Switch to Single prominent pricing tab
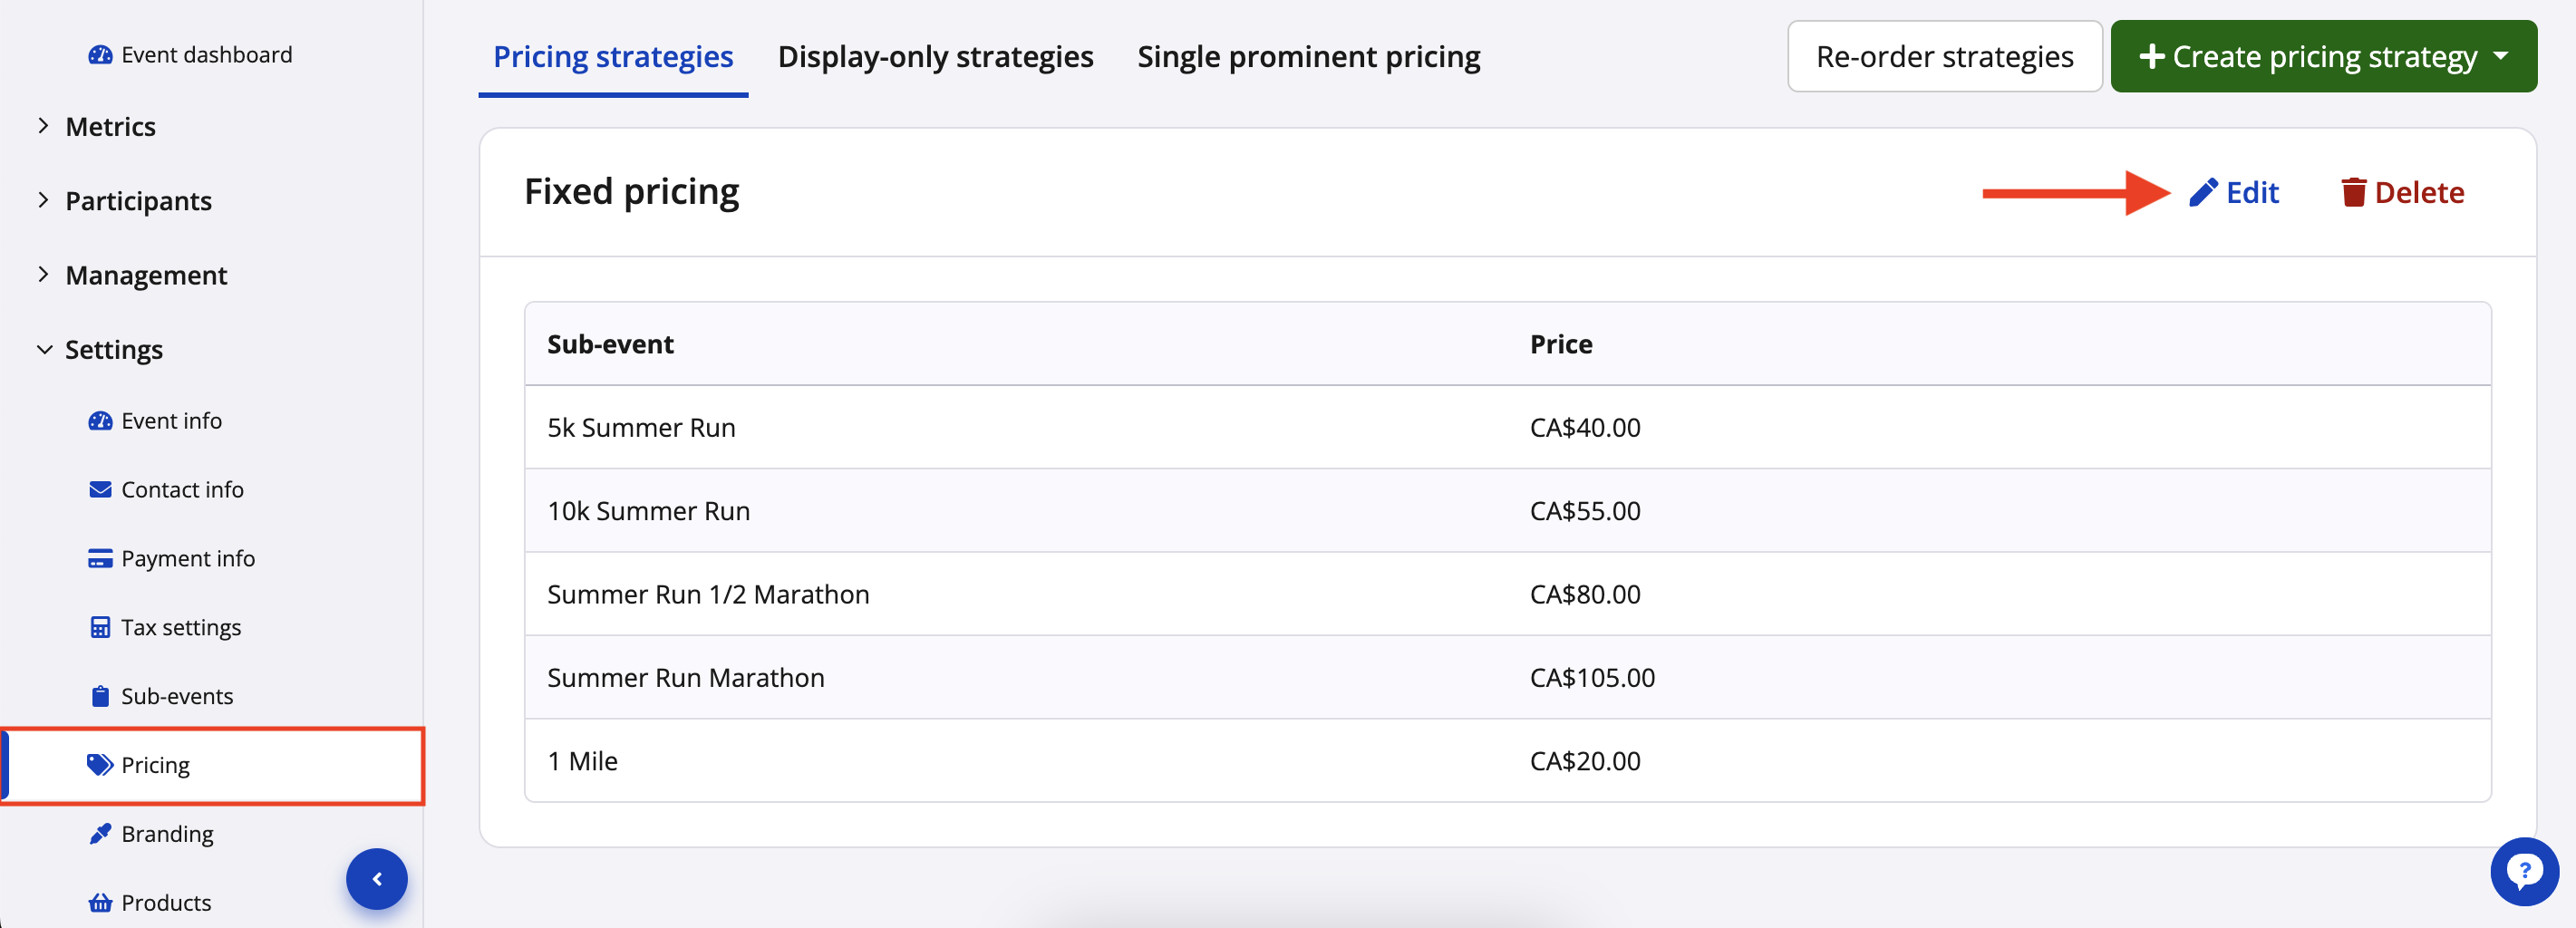The height and width of the screenshot is (928, 2576). pyautogui.click(x=1308, y=57)
